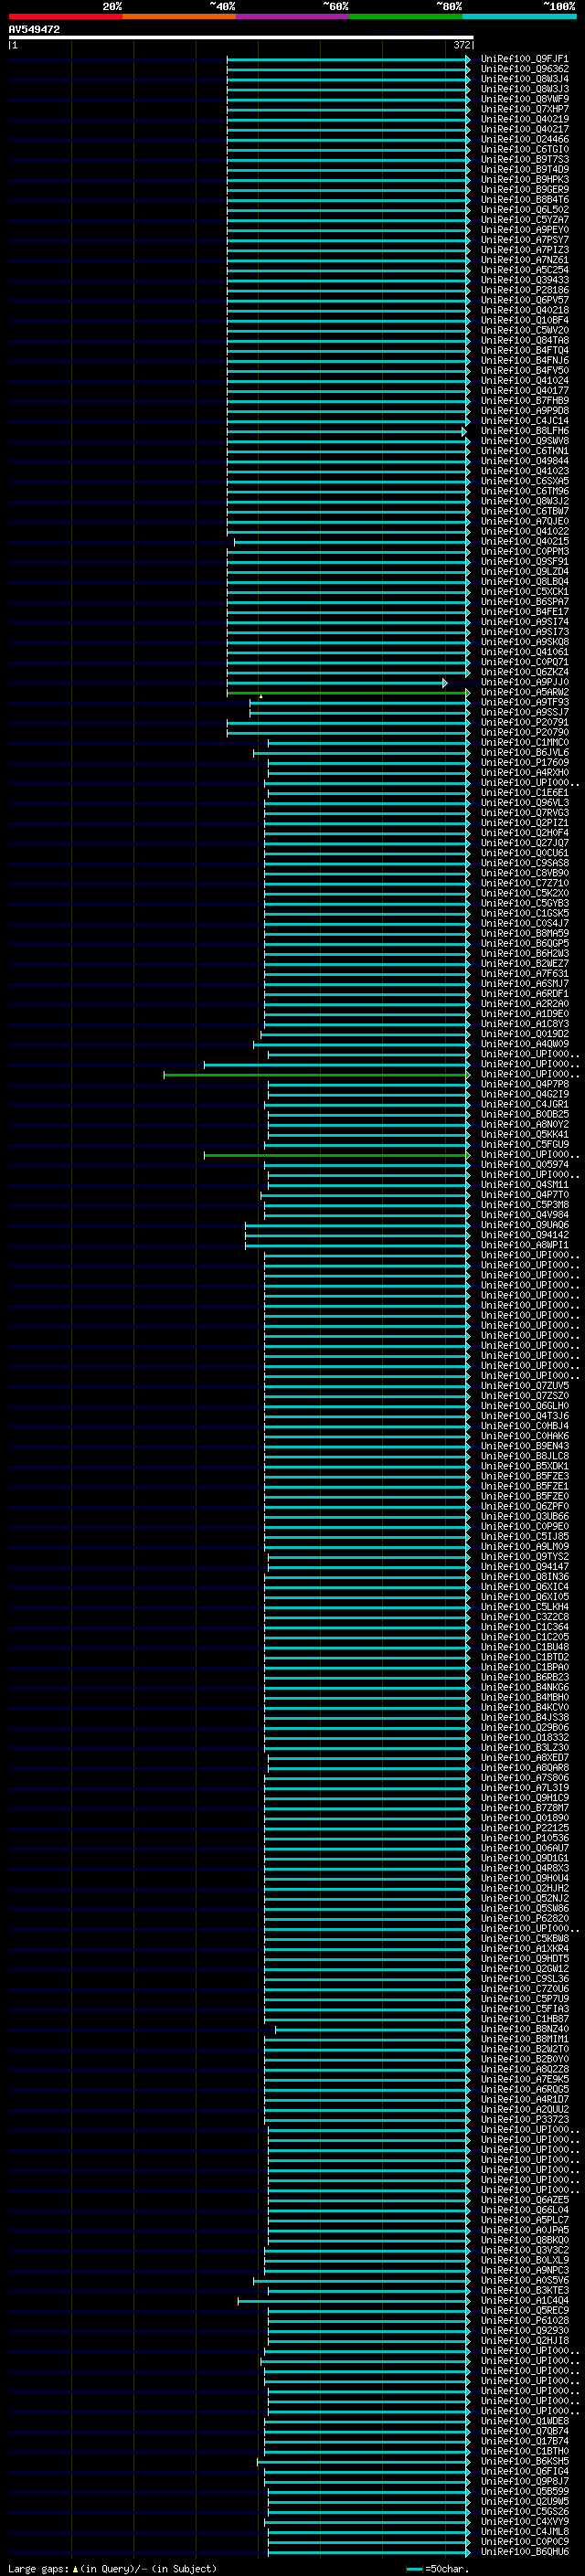Open hit UniRef100_Q7XHP7
This screenshot has width=585, height=2576.
524,109
